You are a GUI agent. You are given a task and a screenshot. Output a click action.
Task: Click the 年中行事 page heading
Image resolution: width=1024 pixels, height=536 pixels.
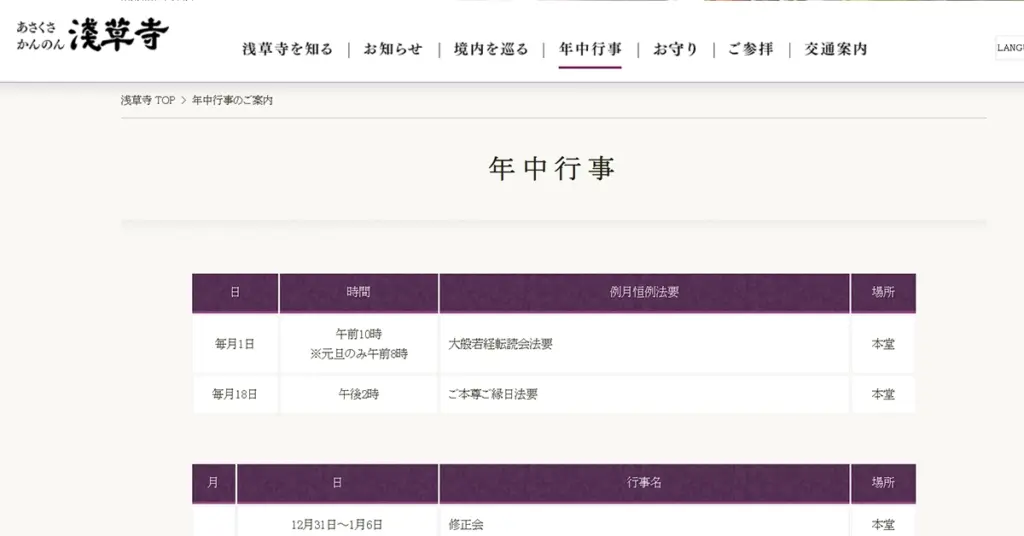tap(552, 168)
